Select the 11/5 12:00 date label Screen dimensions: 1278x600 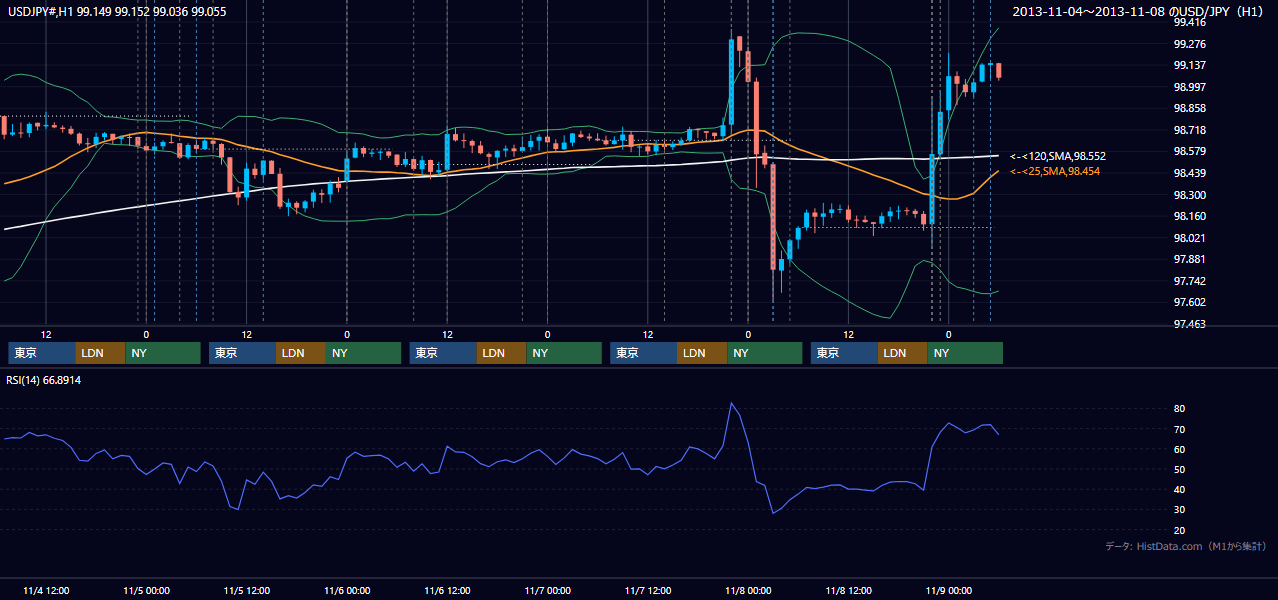pos(246,591)
